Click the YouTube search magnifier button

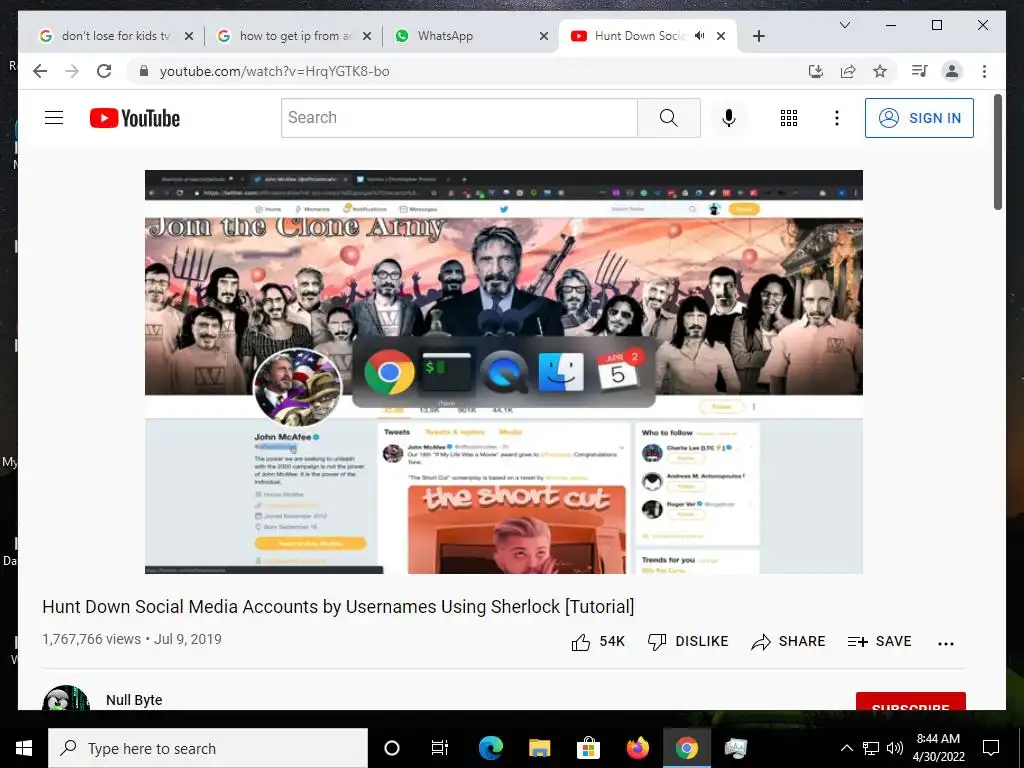coord(669,118)
